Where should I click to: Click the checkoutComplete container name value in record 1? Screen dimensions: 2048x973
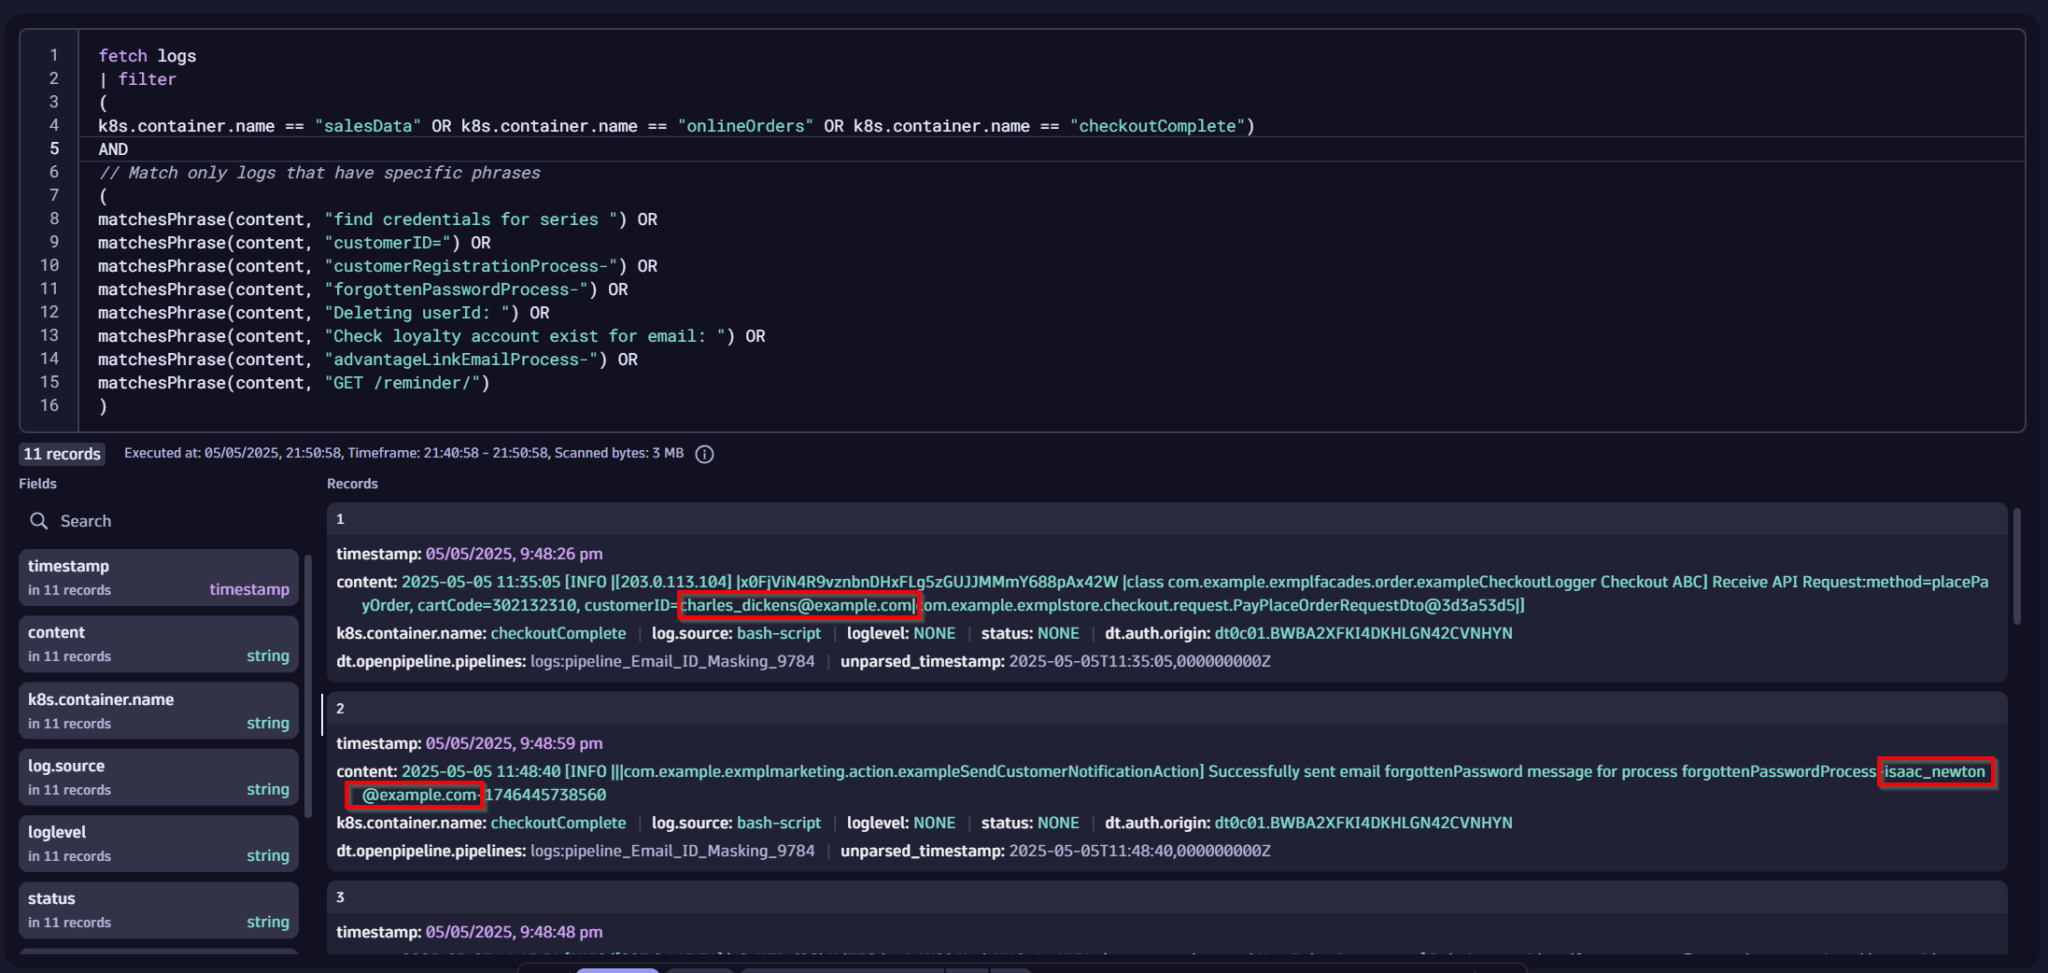point(557,633)
